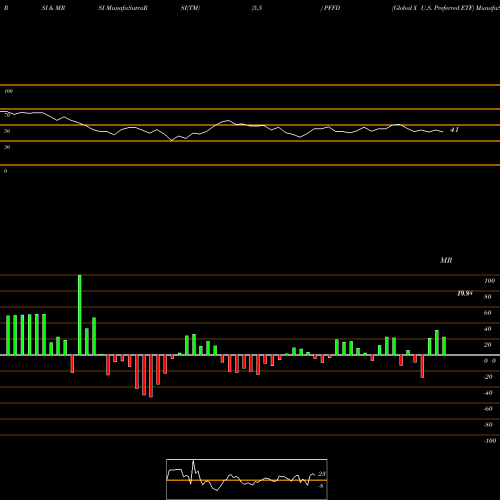Click the end of the RSI line
The image size is (500, 500).
pyautogui.click(x=443, y=132)
